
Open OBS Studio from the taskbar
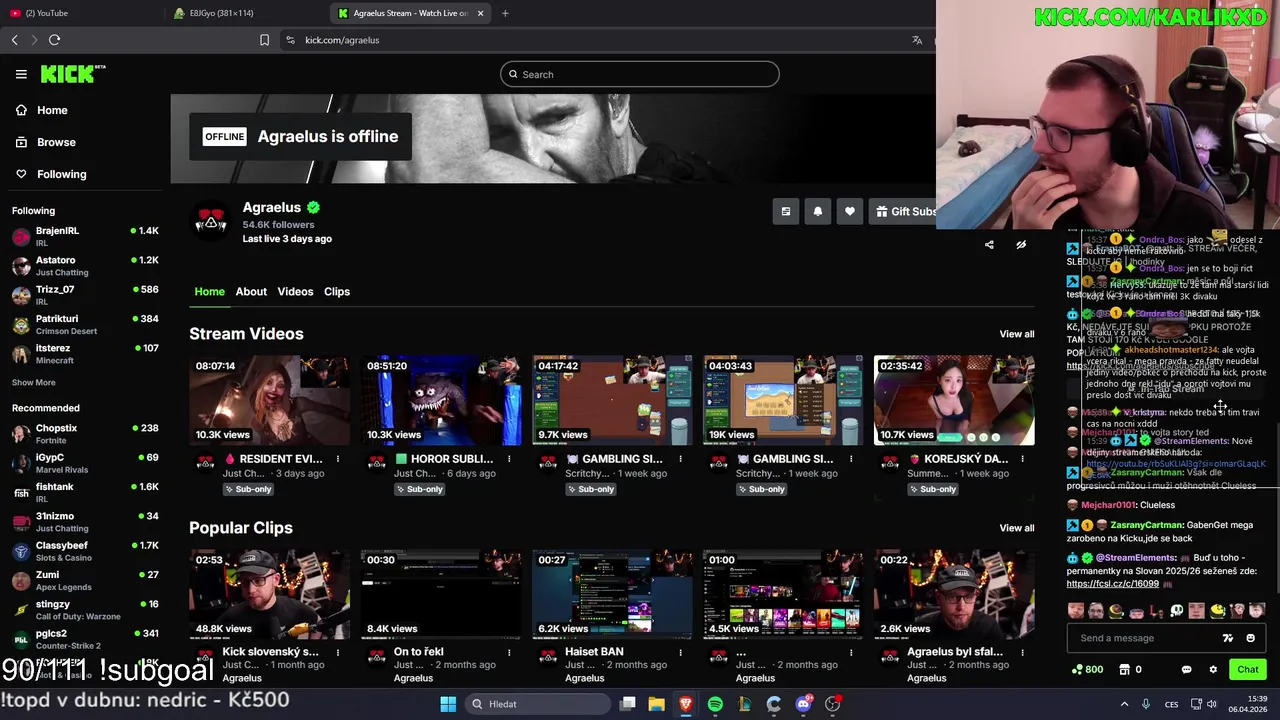(833, 704)
